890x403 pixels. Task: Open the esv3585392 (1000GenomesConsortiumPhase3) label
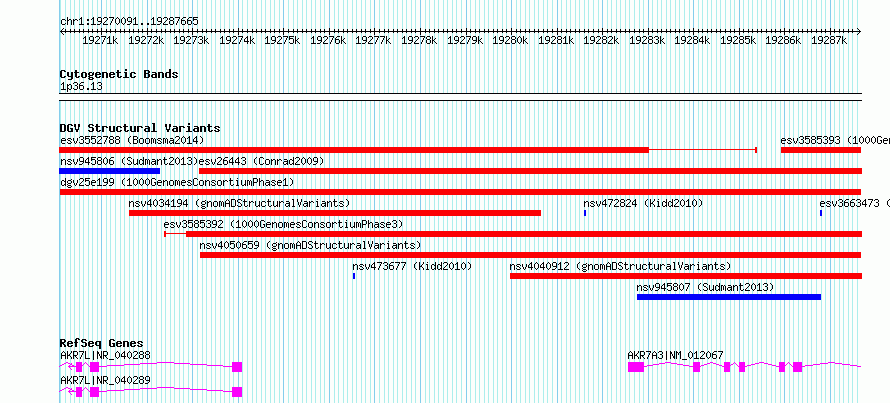point(283,224)
